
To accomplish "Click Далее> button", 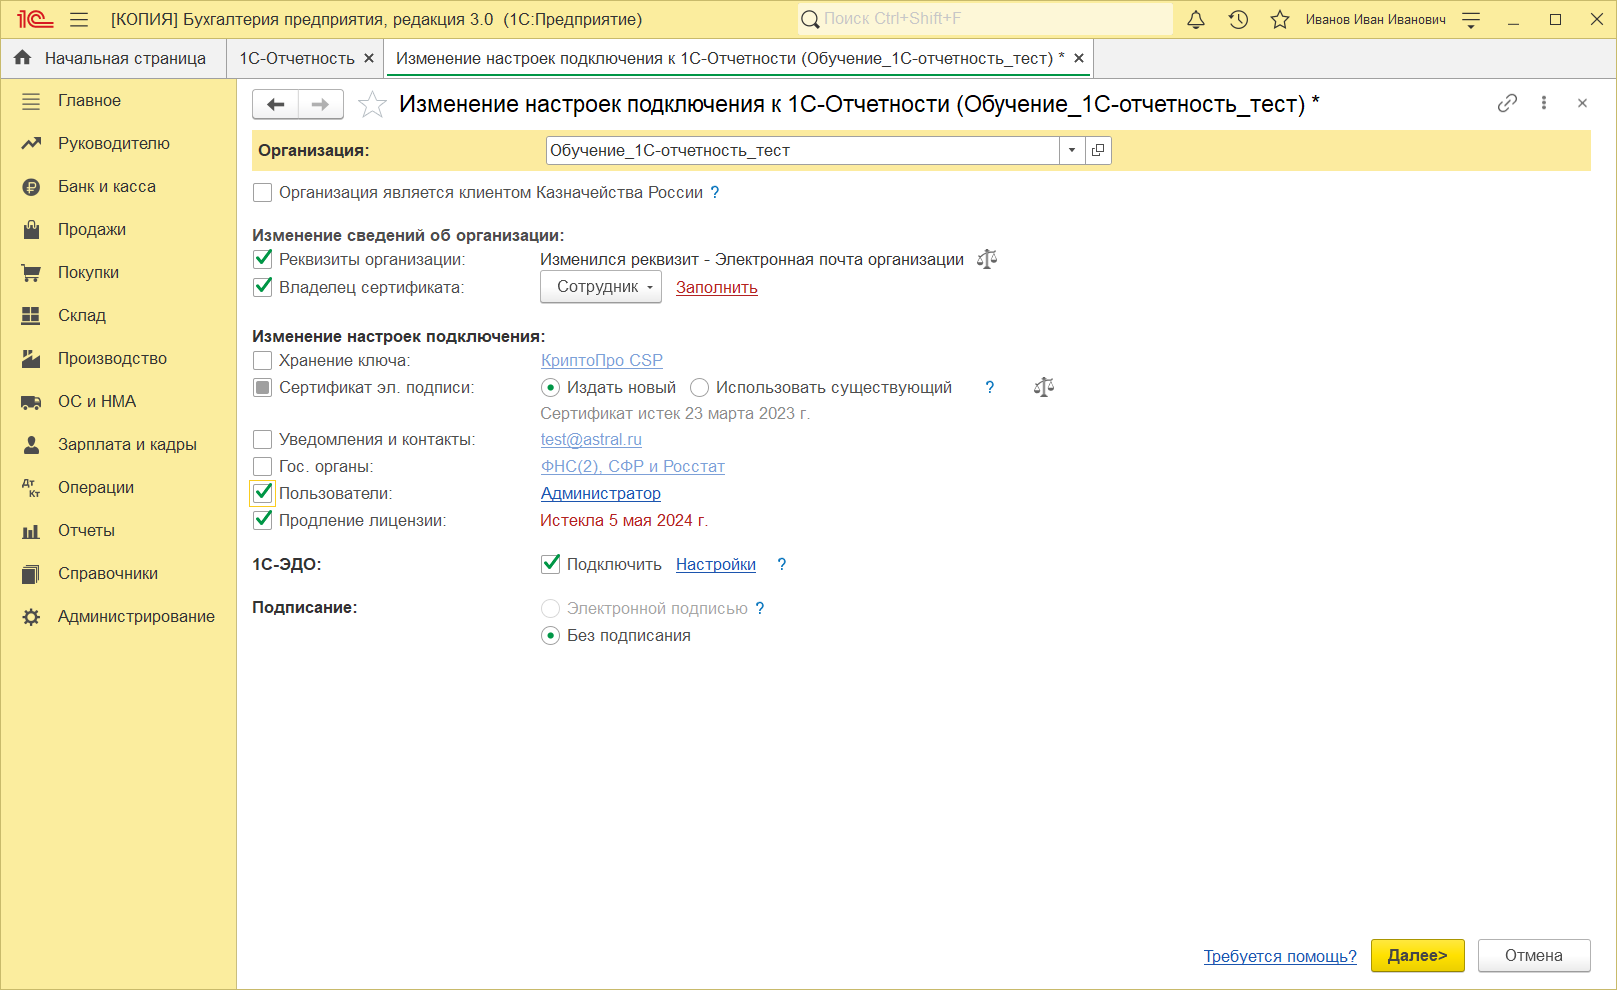I will pos(1418,956).
